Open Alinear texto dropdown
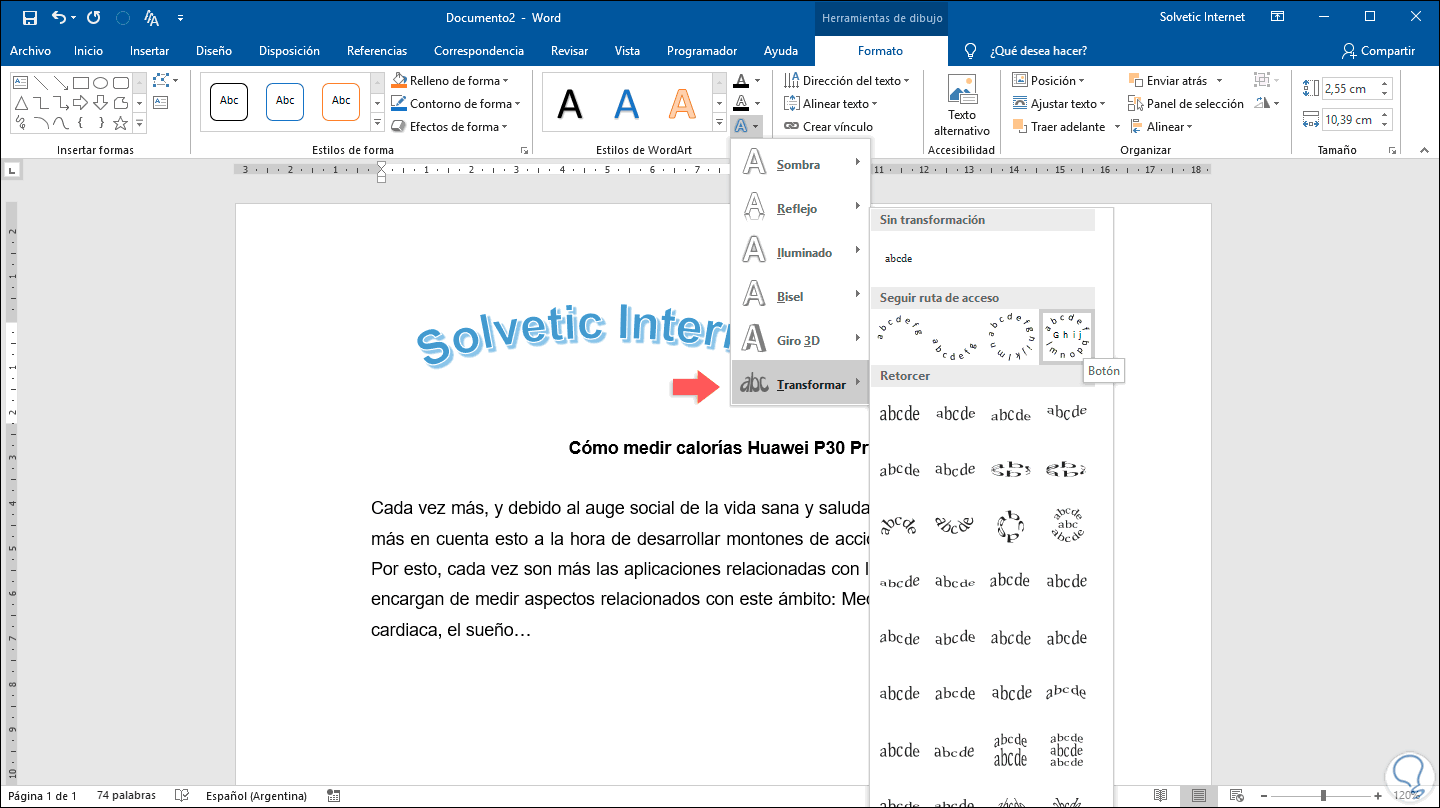Image resolution: width=1440 pixels, height=808 pixels. pos(830,103)
